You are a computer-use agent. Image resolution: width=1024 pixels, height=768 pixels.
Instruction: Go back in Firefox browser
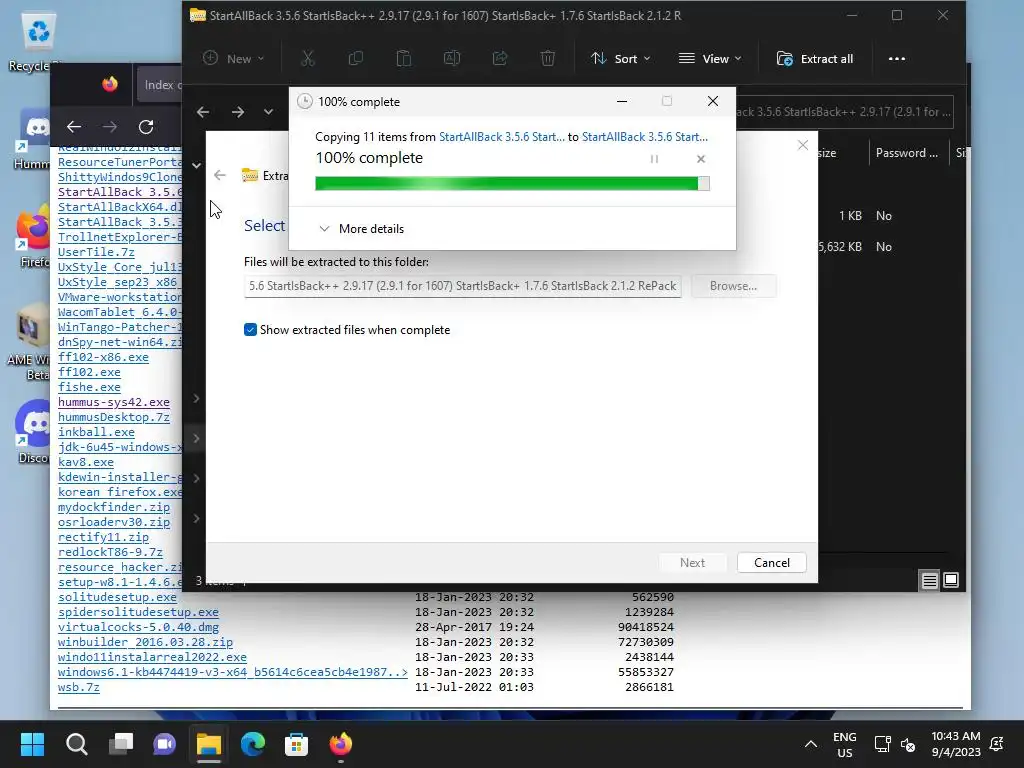pos(74,127)
